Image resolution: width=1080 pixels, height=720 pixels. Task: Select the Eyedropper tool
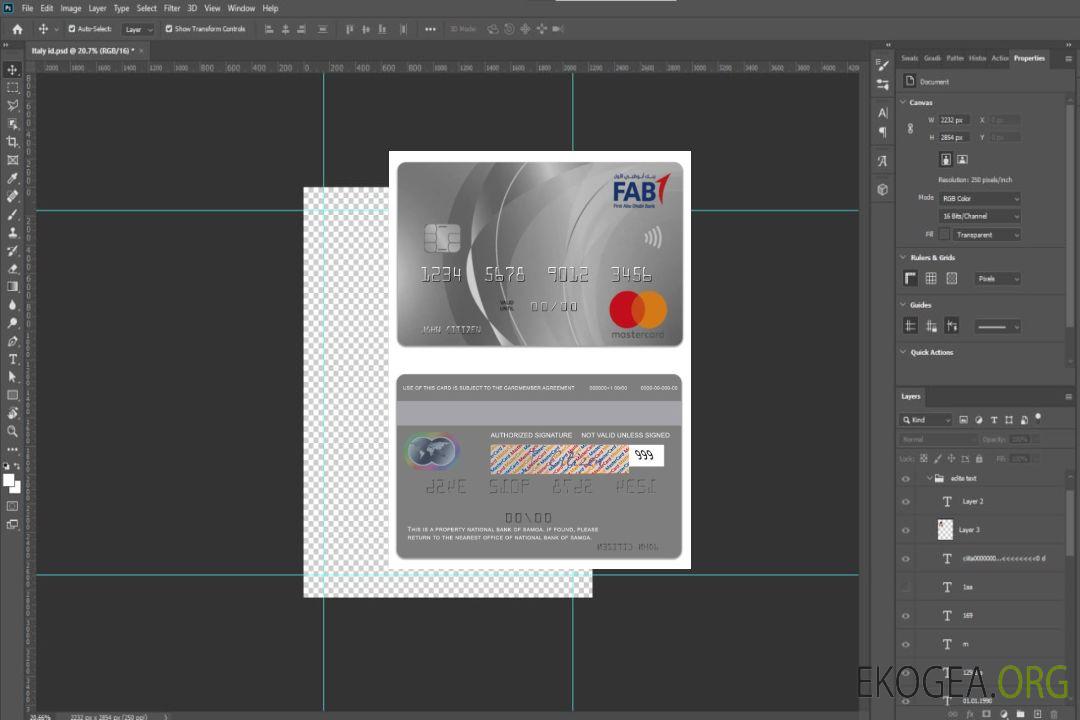click(12, 178)
